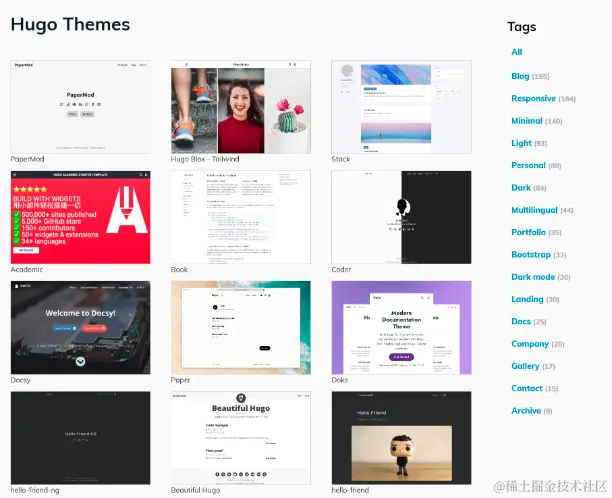The image size is (612, 498).
Task: Click the PaperMod caption text
Action: coord(27,159)
